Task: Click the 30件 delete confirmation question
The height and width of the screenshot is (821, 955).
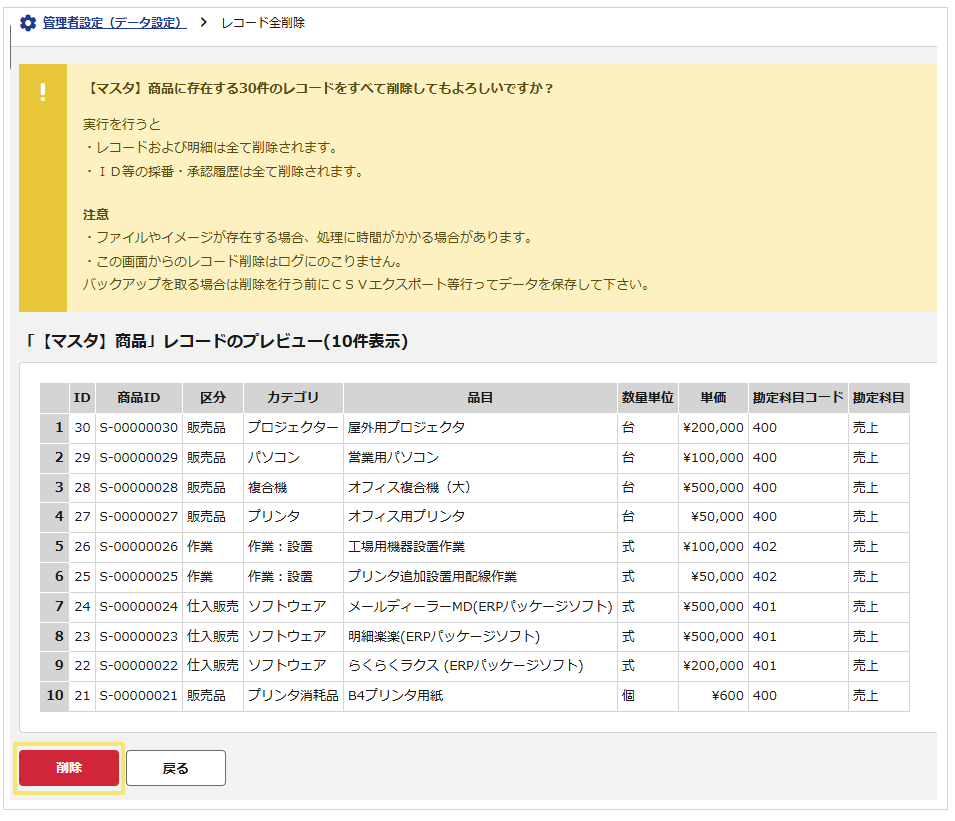Action: coord(319,88)
